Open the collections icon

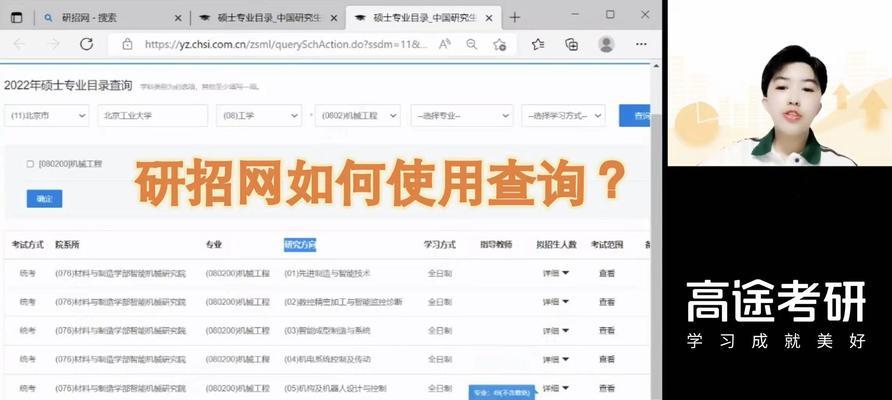[x=572, y=44]
